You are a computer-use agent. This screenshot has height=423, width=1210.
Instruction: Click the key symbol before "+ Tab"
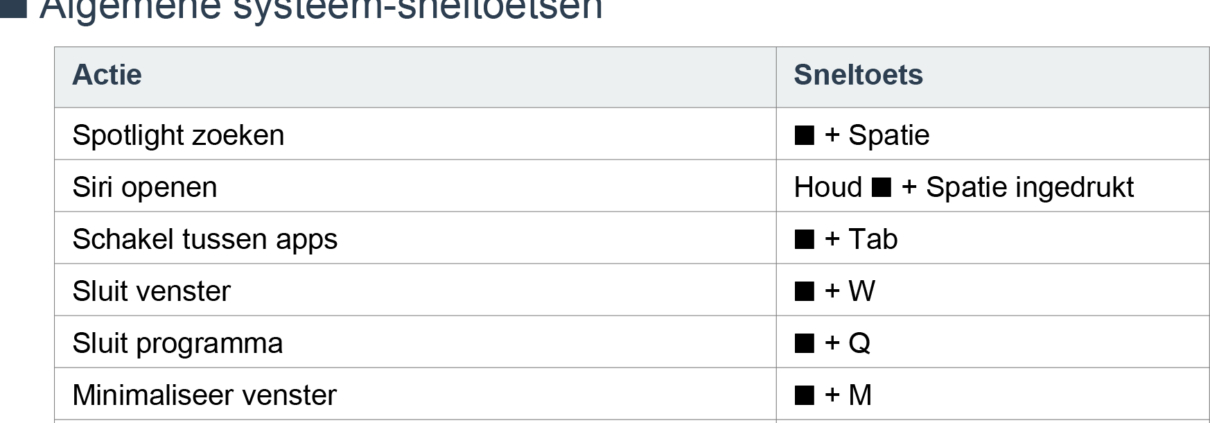[804, 240]
